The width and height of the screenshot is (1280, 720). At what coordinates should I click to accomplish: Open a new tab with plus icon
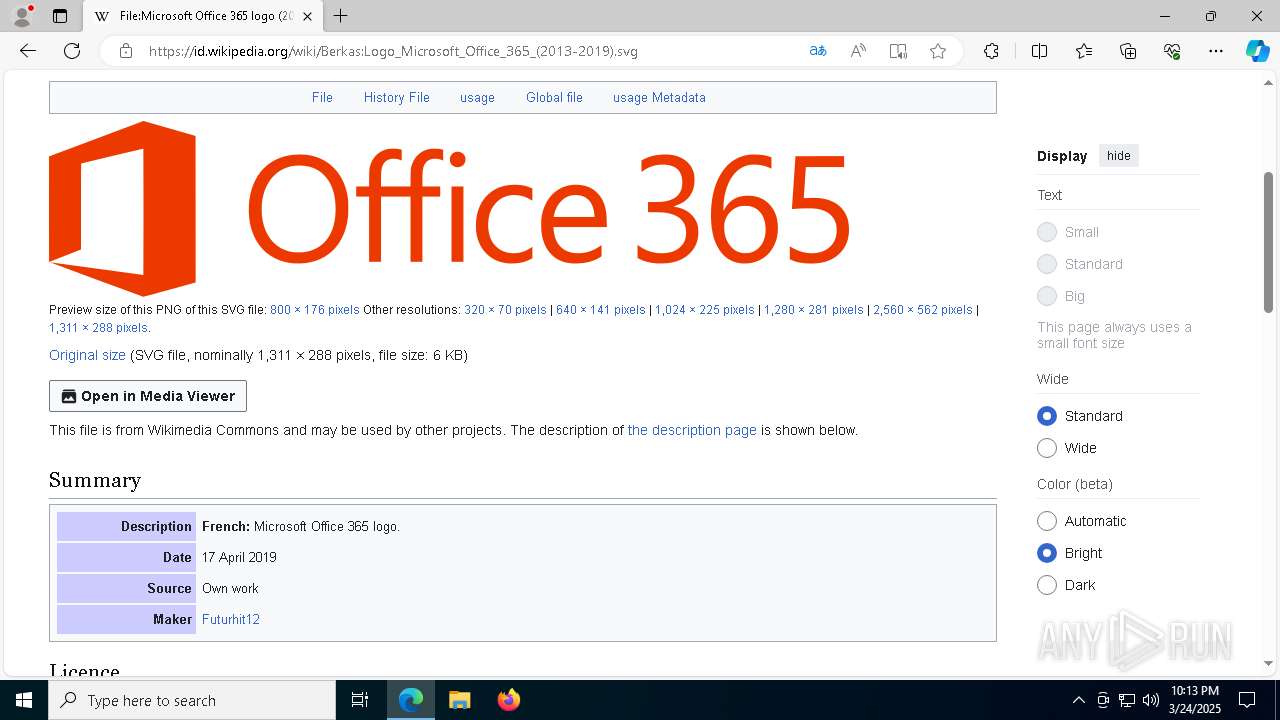pyautogui.click(x=341, y=16)
